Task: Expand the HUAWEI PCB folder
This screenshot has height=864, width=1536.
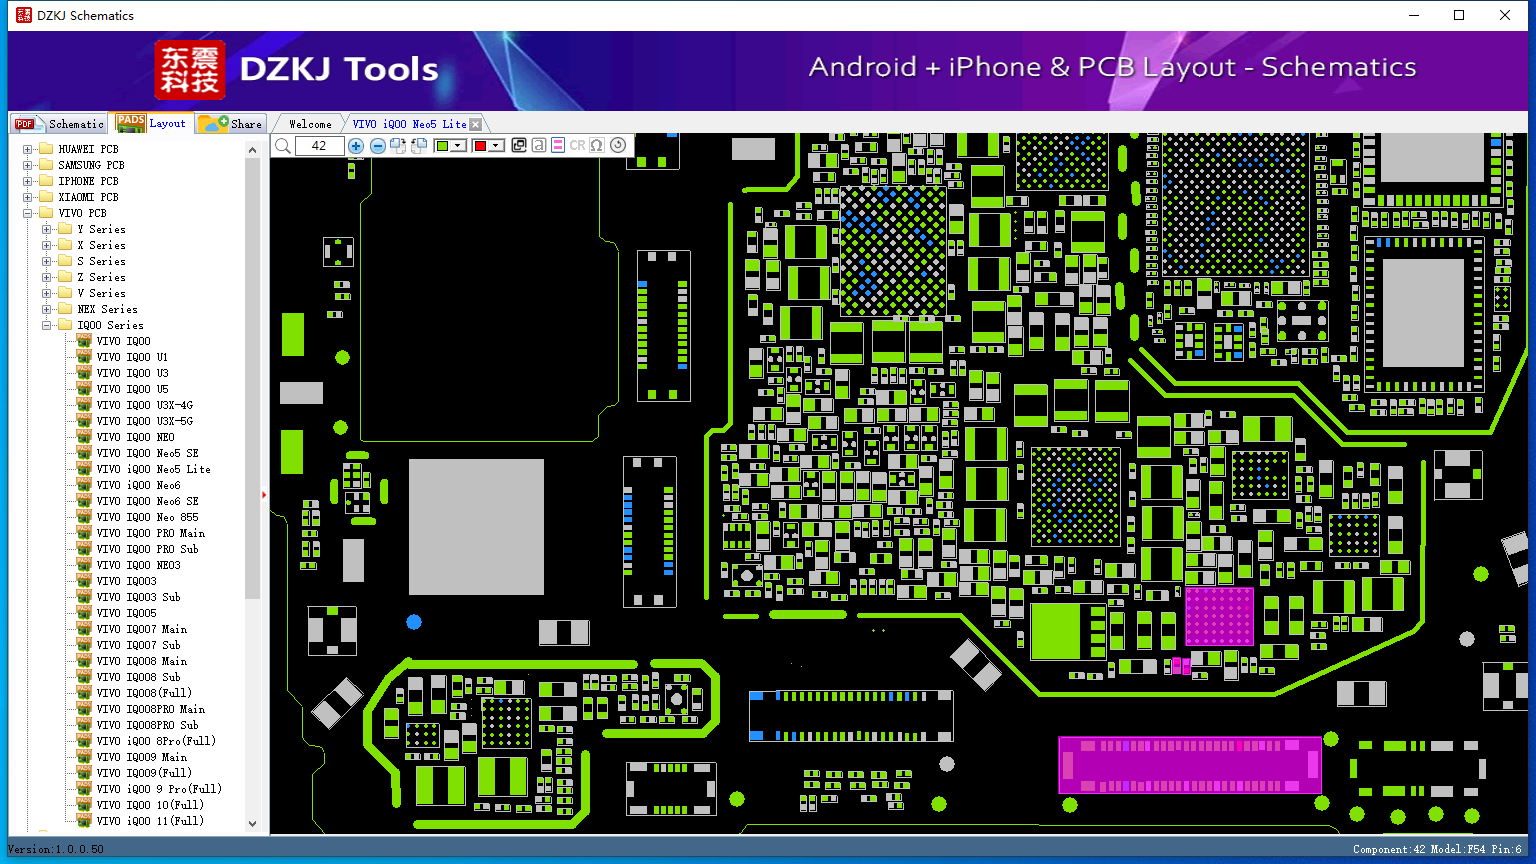Action: point(28,149)
